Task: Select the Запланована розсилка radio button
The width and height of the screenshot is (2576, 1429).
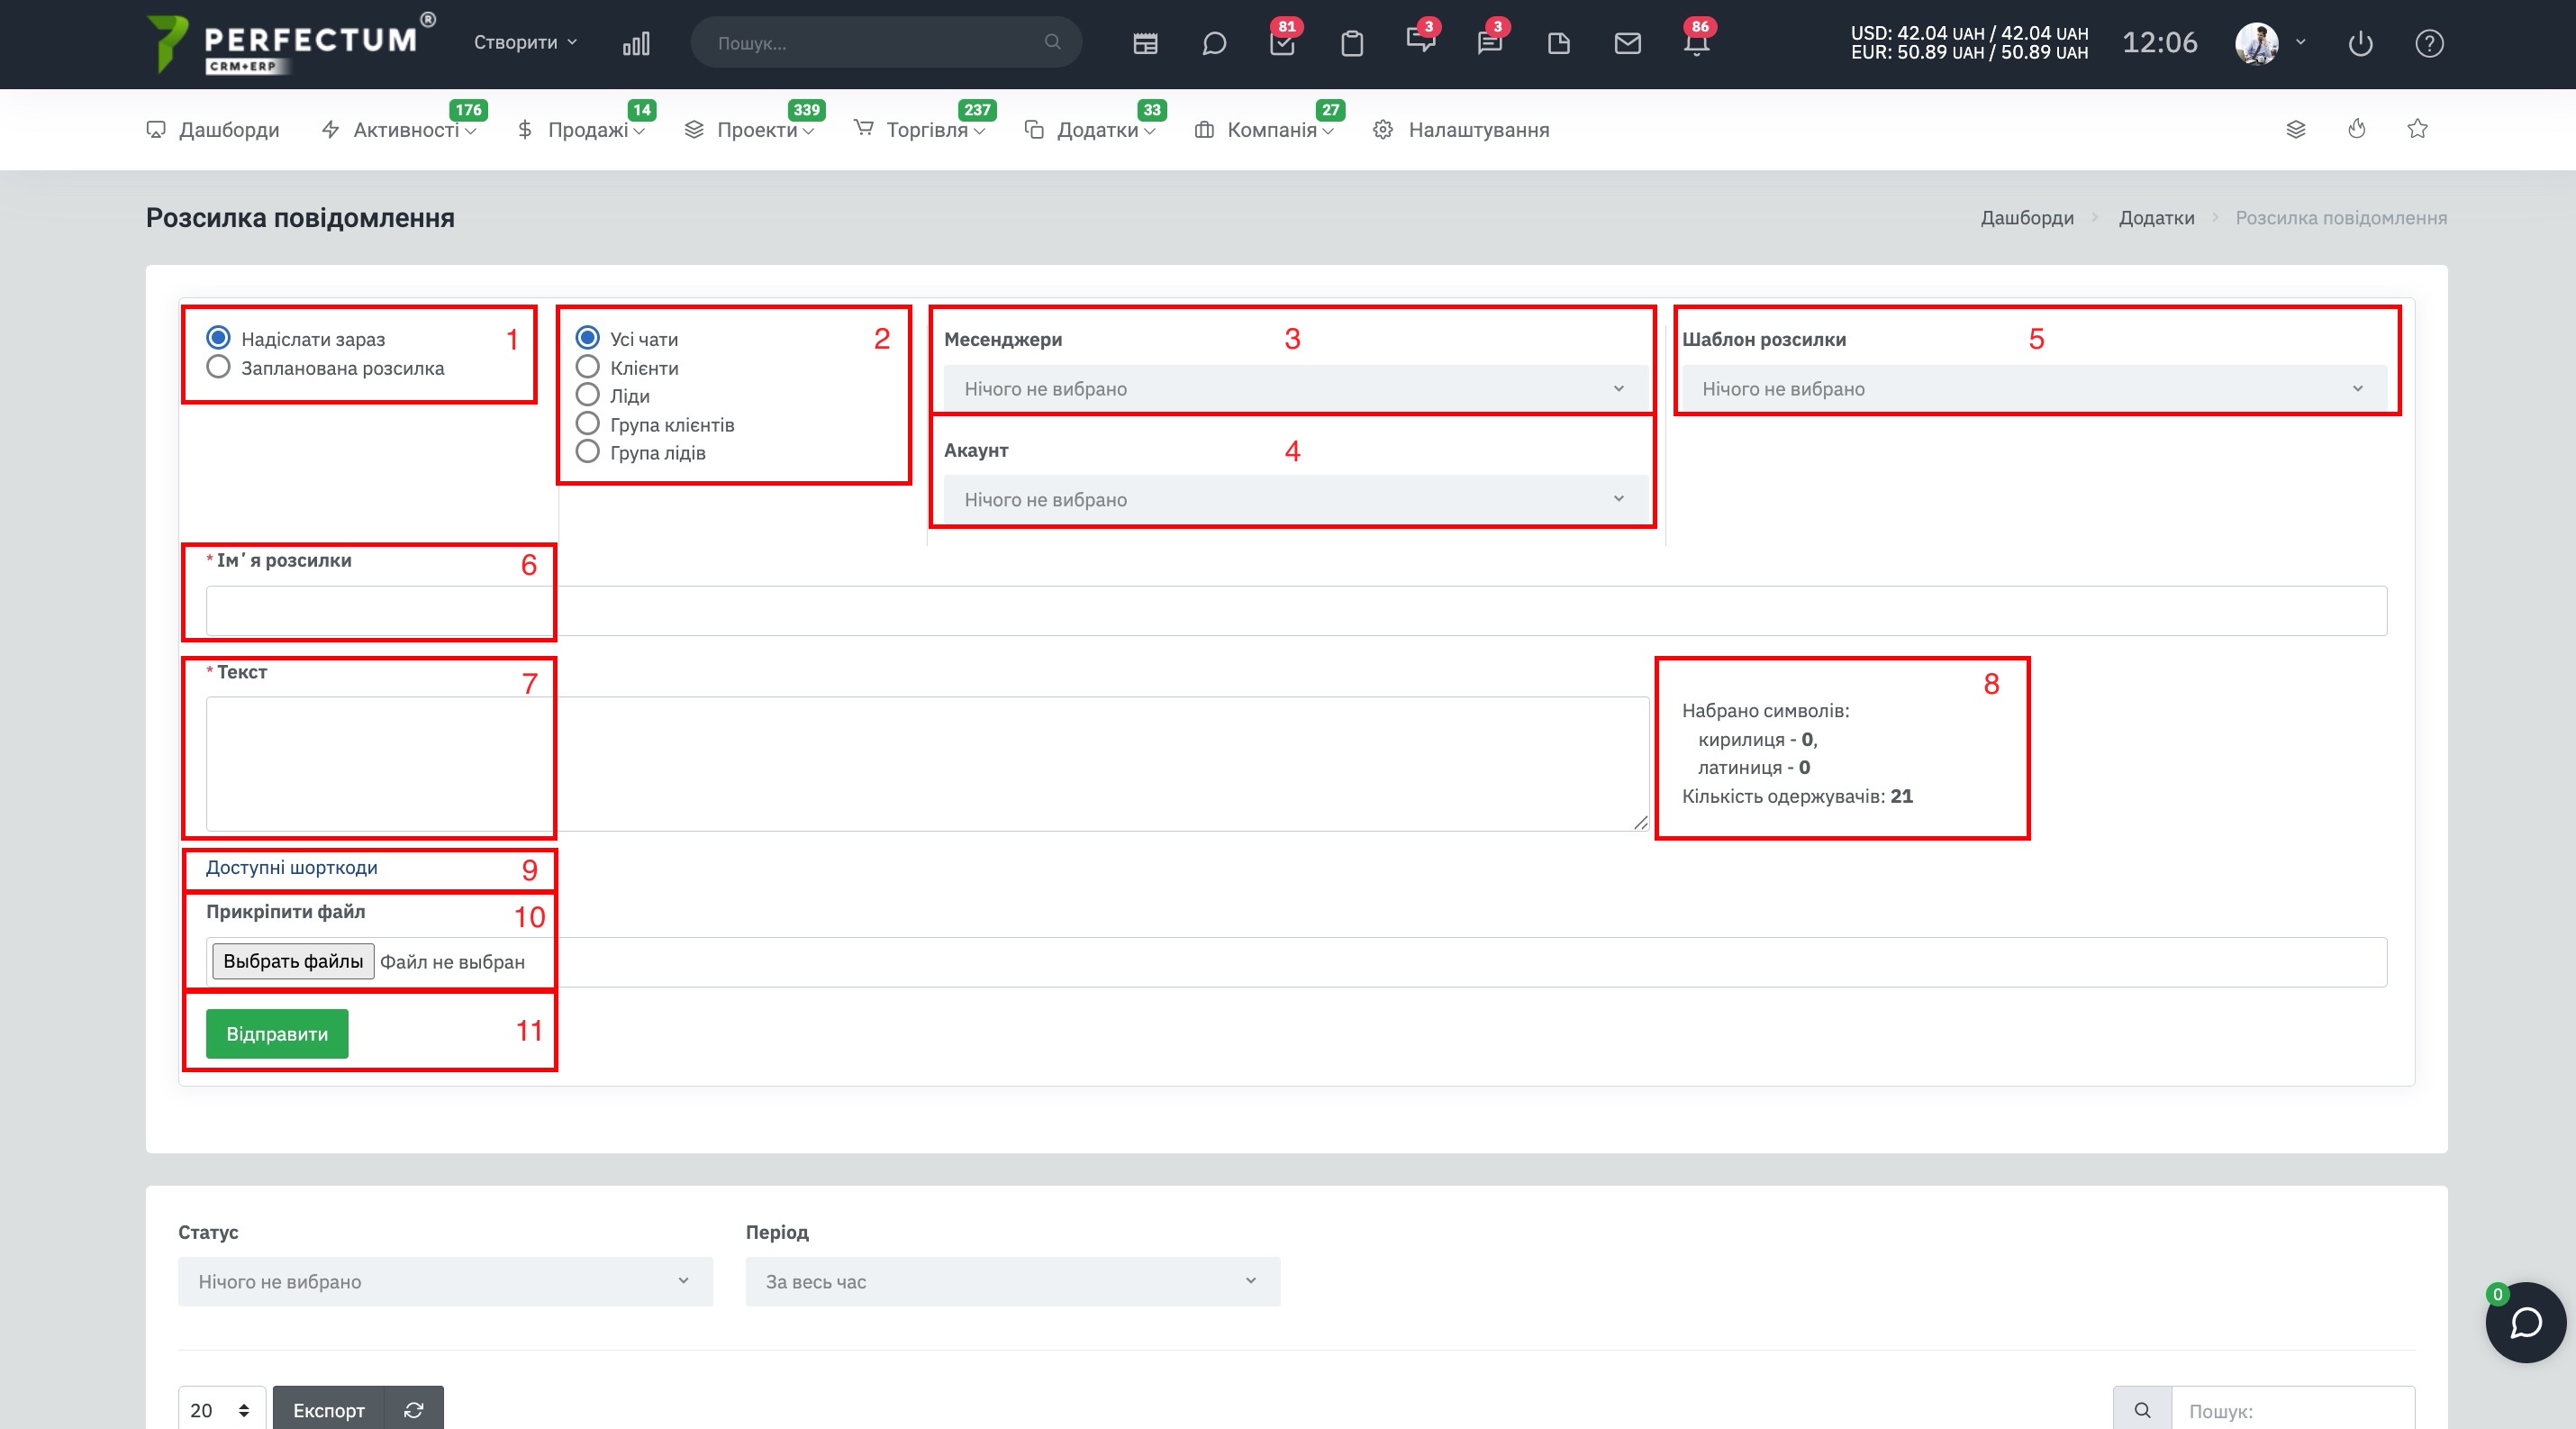Action: tap(218, 367)
